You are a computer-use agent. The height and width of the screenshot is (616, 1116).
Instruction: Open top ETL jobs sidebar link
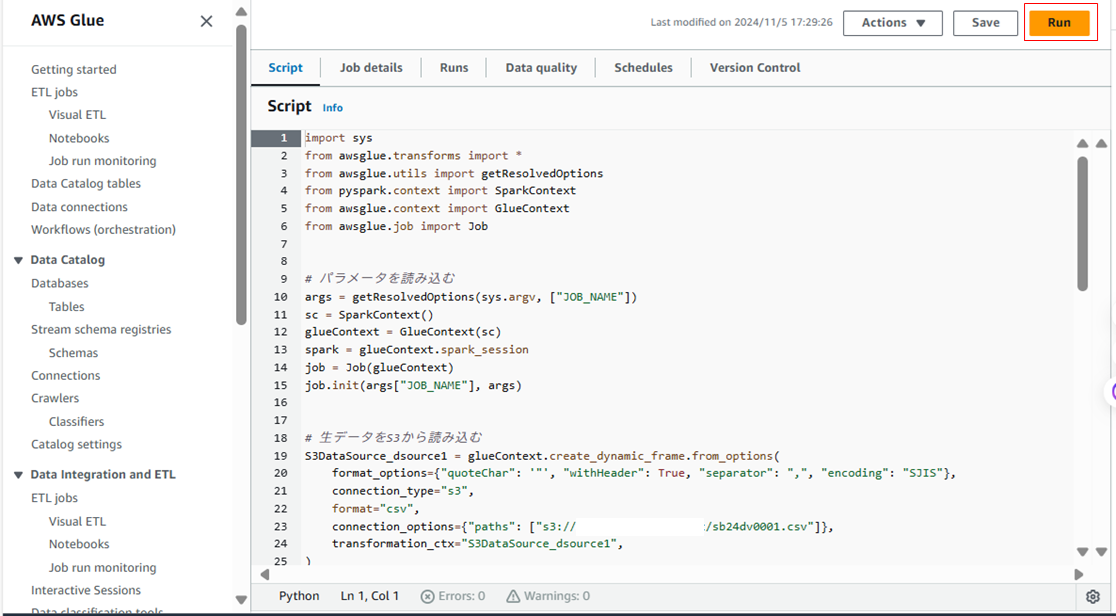54,92
